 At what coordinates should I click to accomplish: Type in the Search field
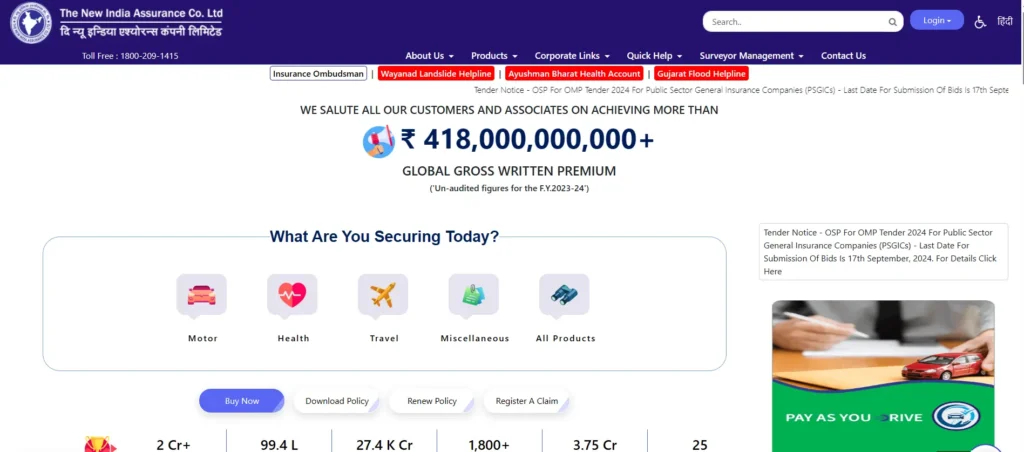click(x=795, y=21)
